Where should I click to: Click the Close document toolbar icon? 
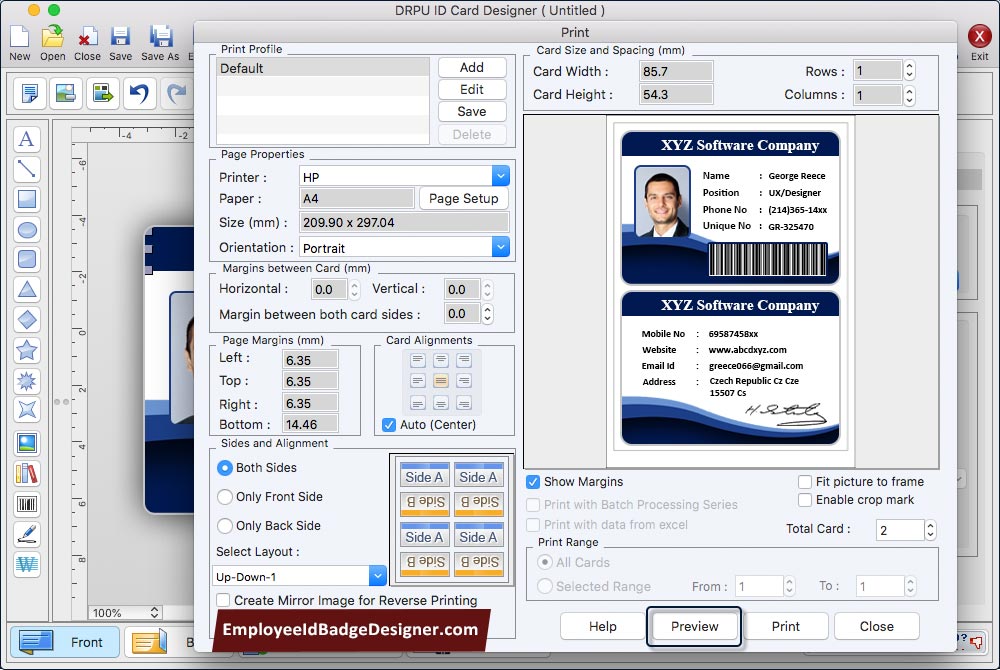[x=87, y=36]
